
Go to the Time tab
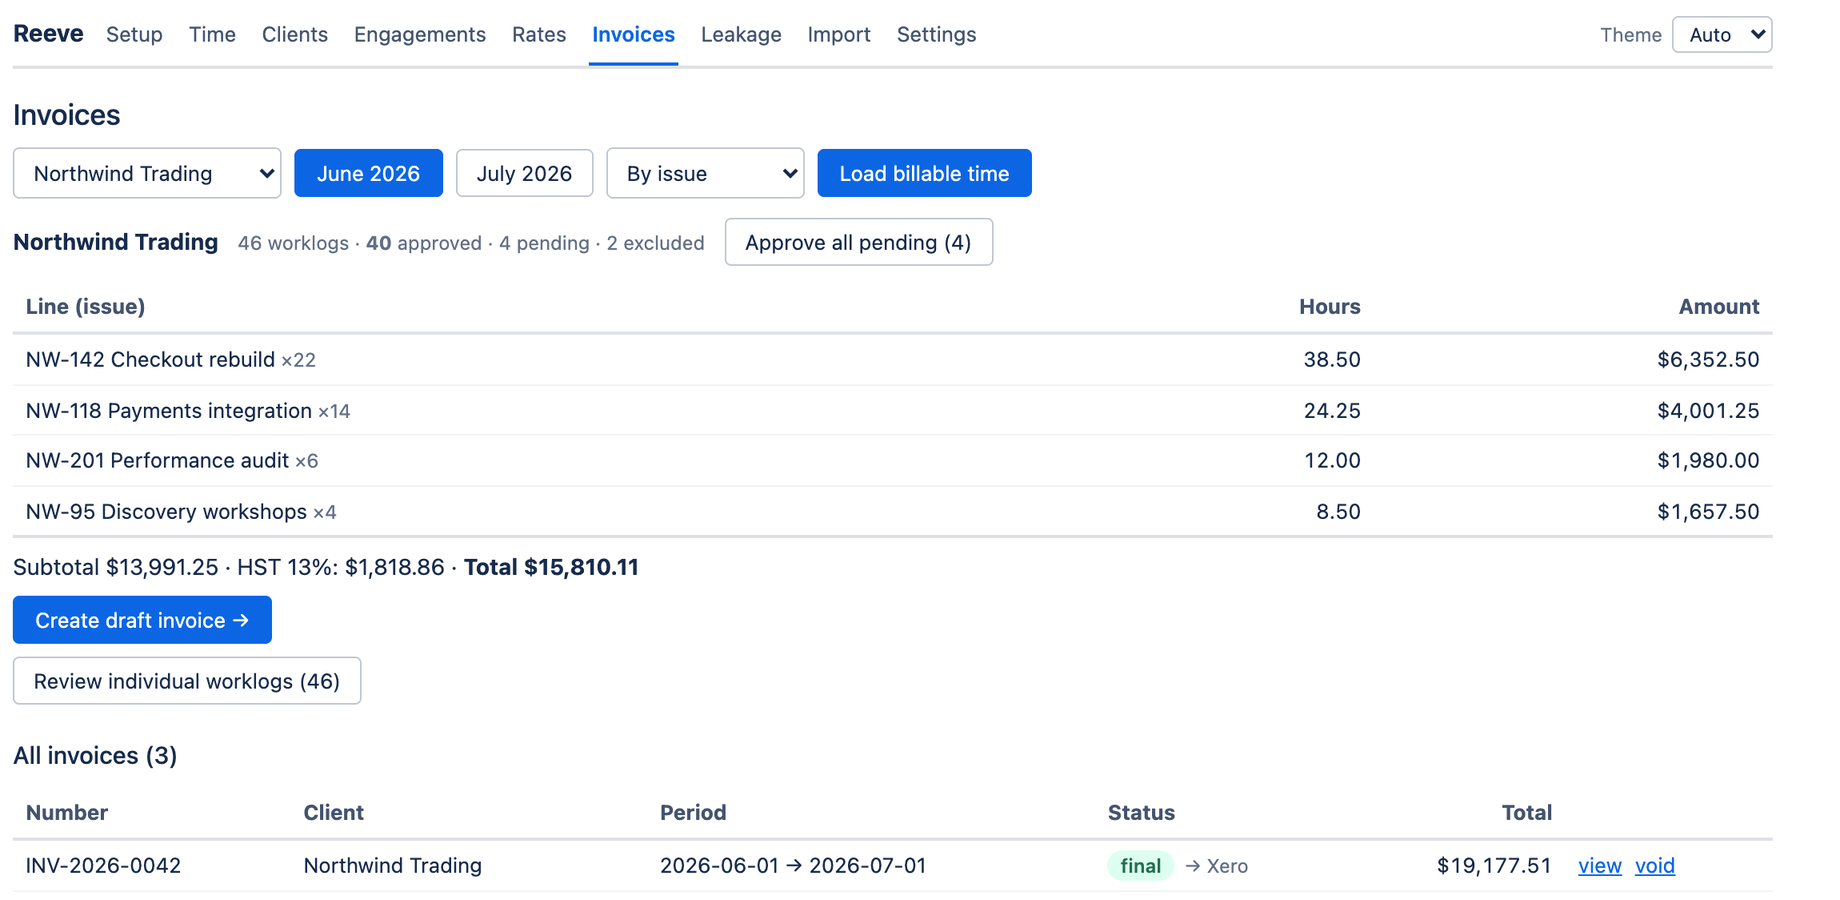(212, 34)
